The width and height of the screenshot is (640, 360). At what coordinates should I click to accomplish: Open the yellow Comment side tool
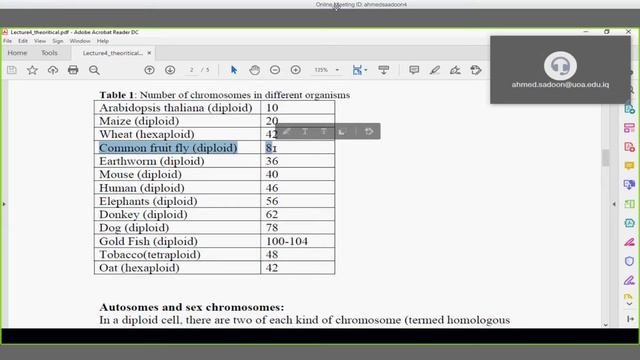pyautogui.click(x=629, y=166)
